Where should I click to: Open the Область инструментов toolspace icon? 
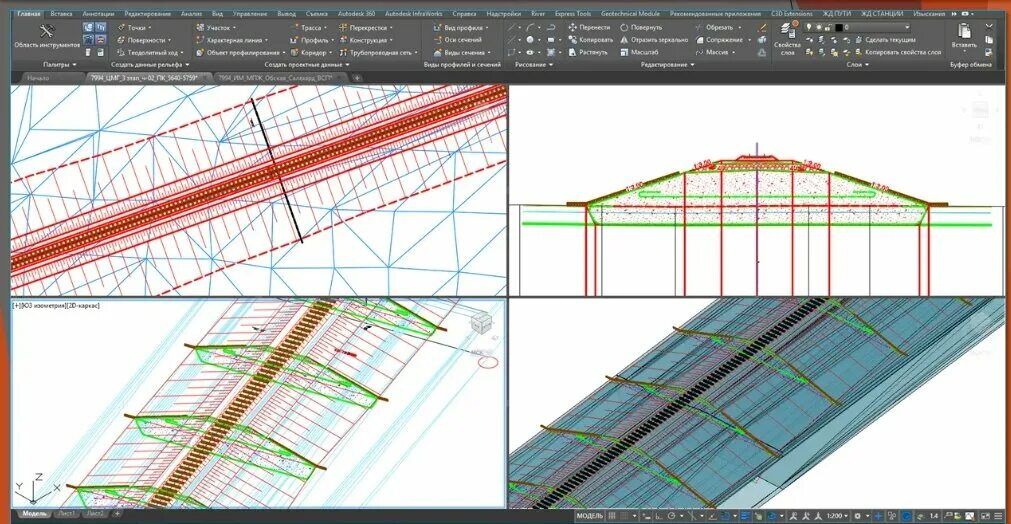click(x=46, y=36)
